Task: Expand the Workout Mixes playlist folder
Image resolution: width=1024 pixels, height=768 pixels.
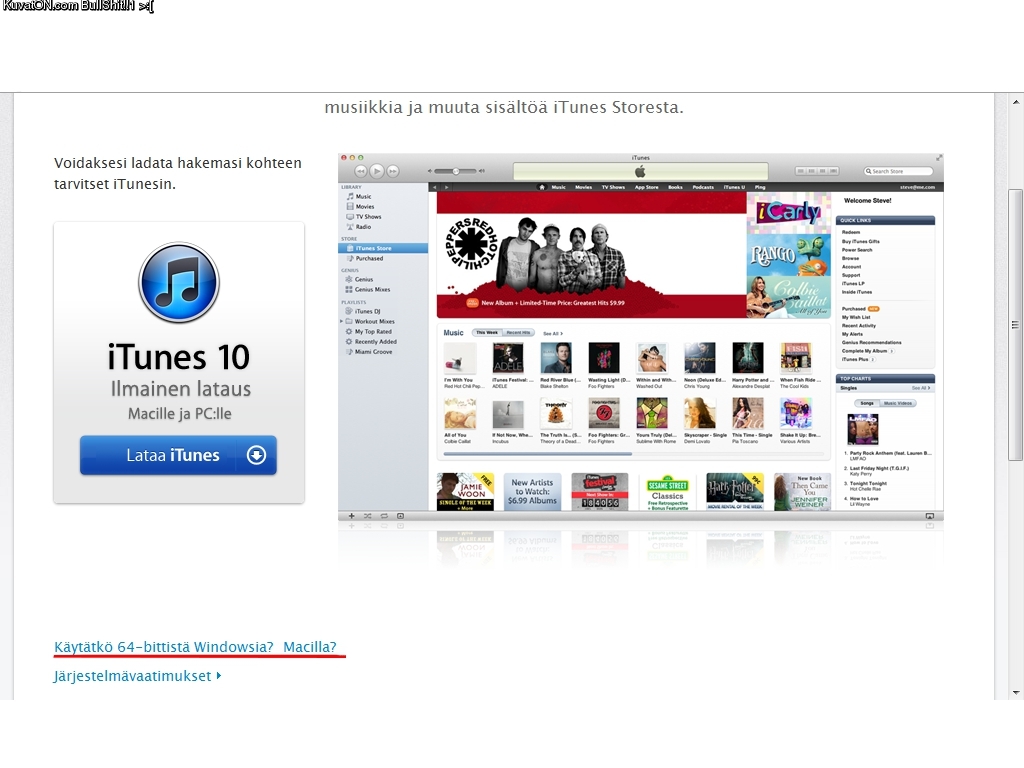Action: click(x=342, y=321)
